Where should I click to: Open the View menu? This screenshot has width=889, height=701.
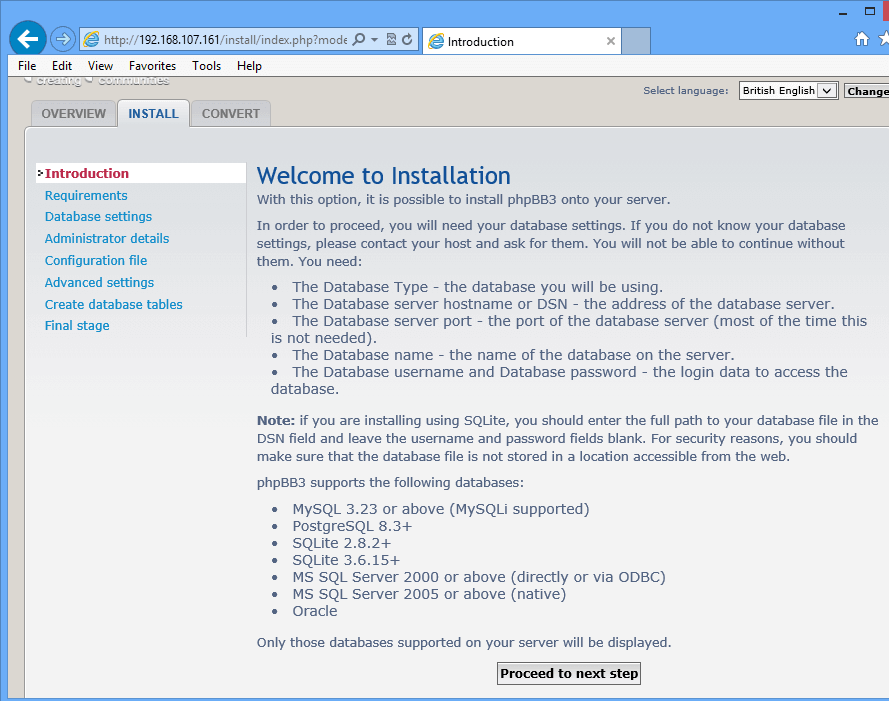pyautogui.click(x=100, y=66)
